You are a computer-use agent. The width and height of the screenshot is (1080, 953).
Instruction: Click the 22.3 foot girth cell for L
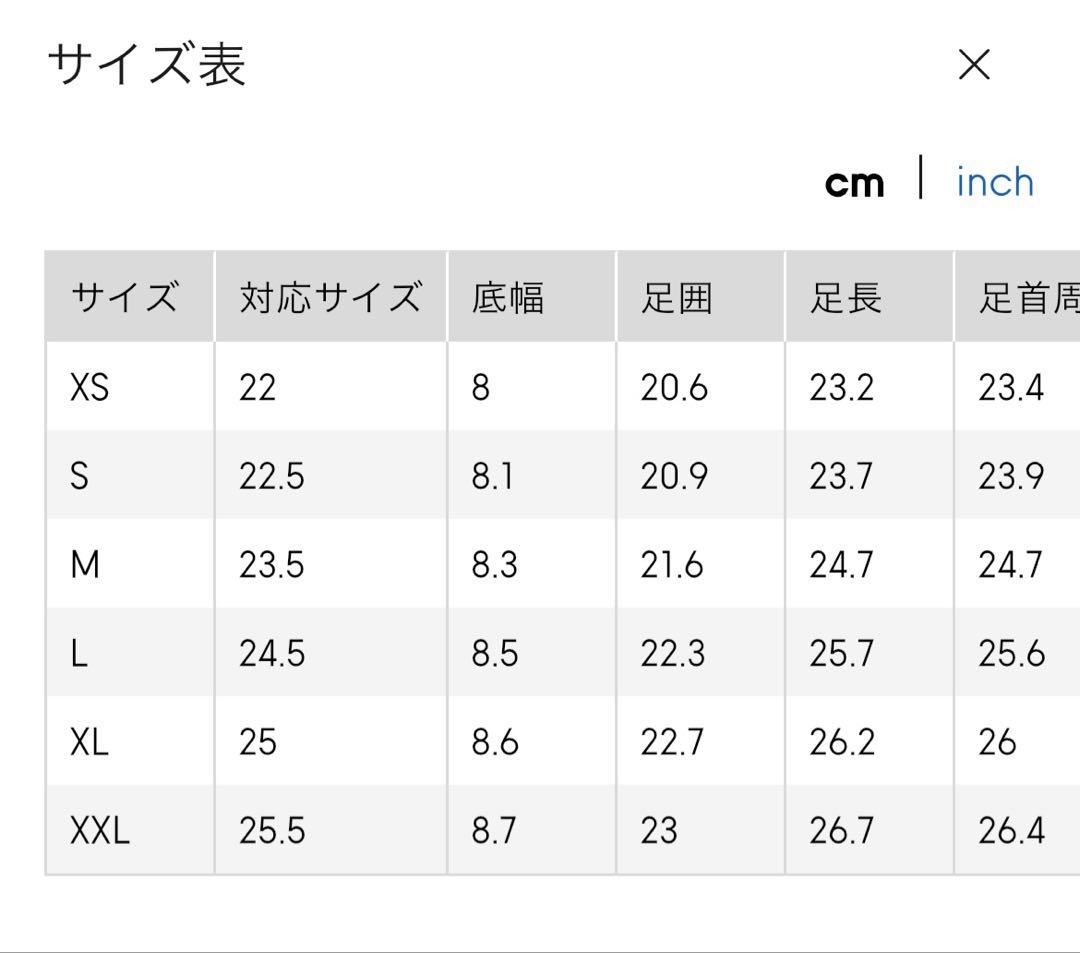(673, 653)
